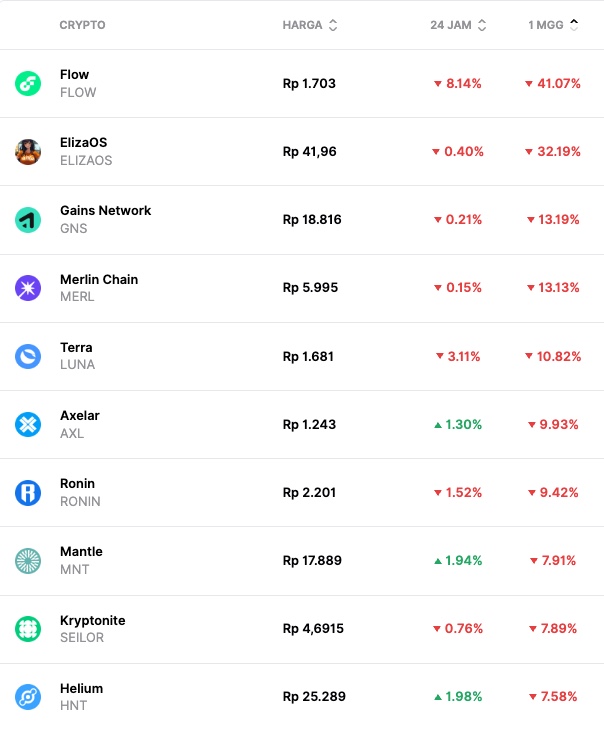This screenshot has height=731, width=604.
Task: Click the CRYPTO column header
Action: tap(82, 25)
